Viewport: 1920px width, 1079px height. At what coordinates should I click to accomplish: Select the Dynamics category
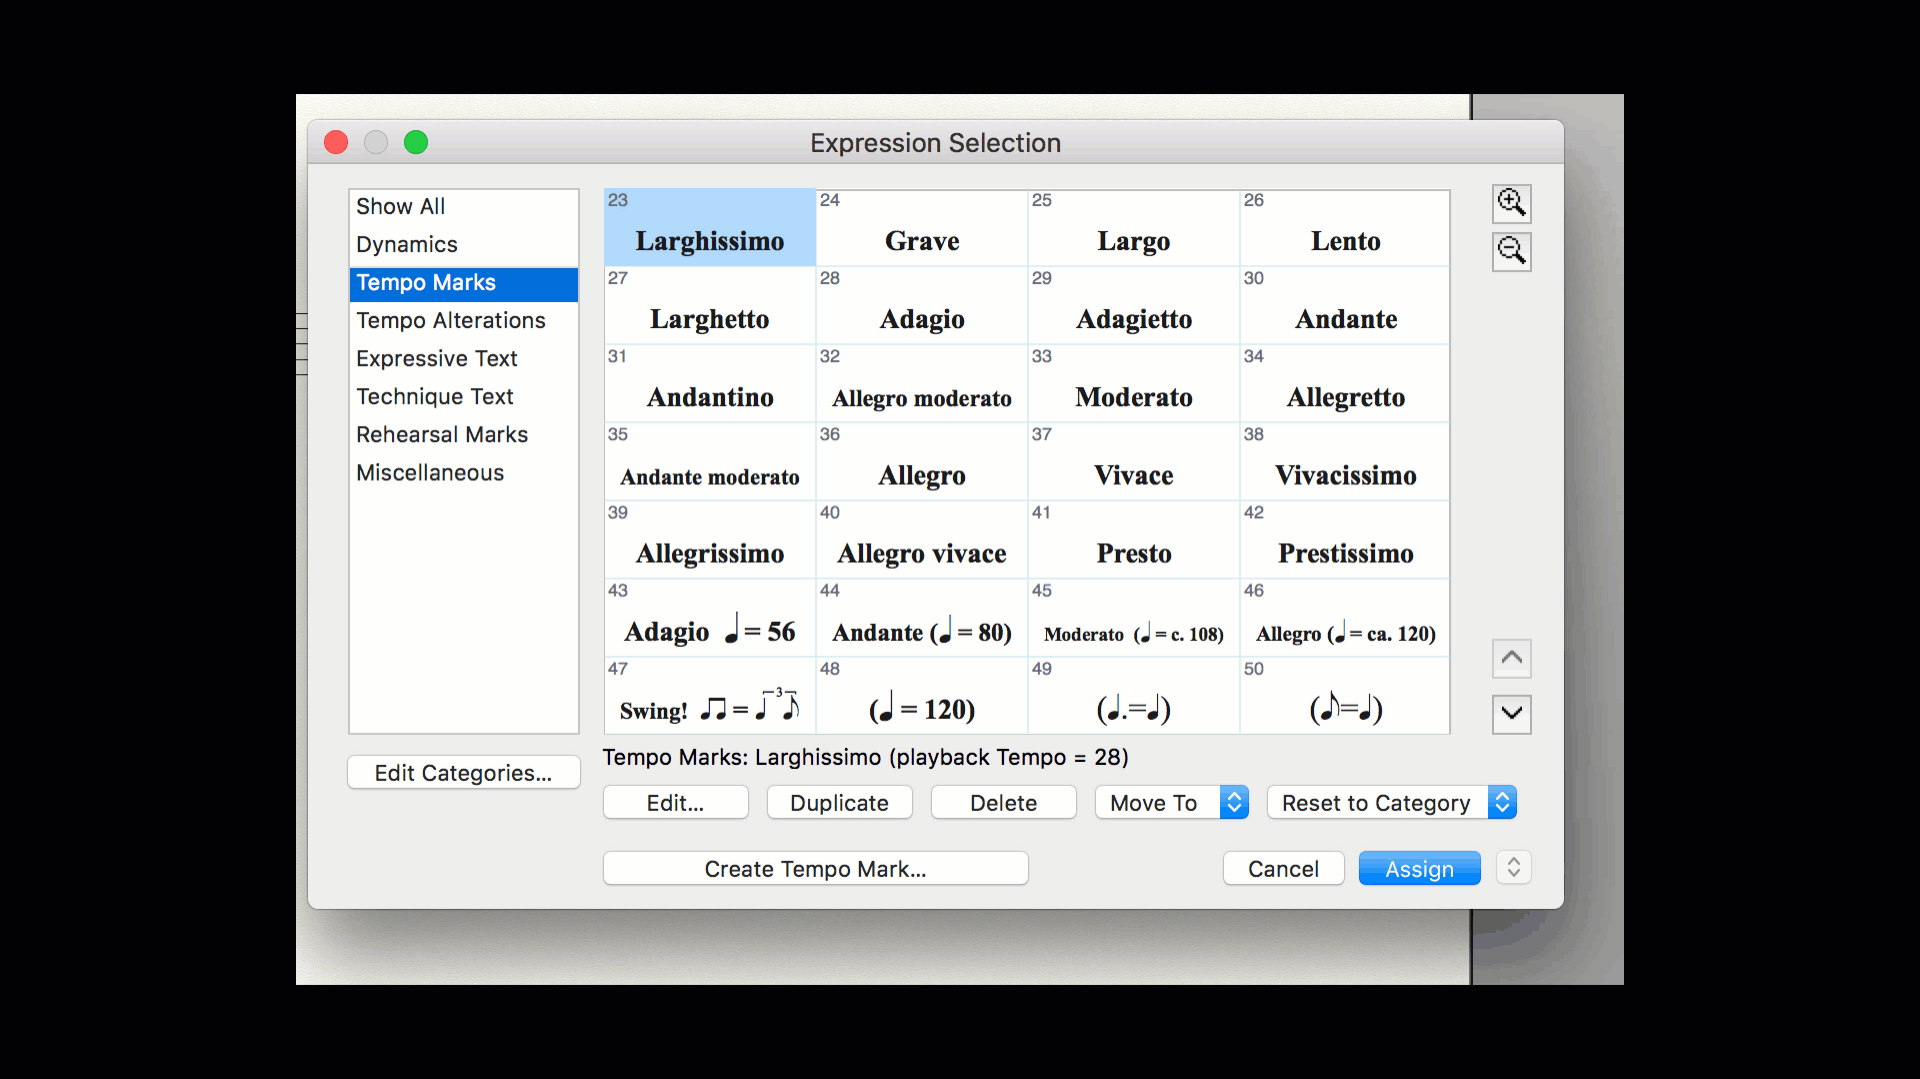[463, 244]
